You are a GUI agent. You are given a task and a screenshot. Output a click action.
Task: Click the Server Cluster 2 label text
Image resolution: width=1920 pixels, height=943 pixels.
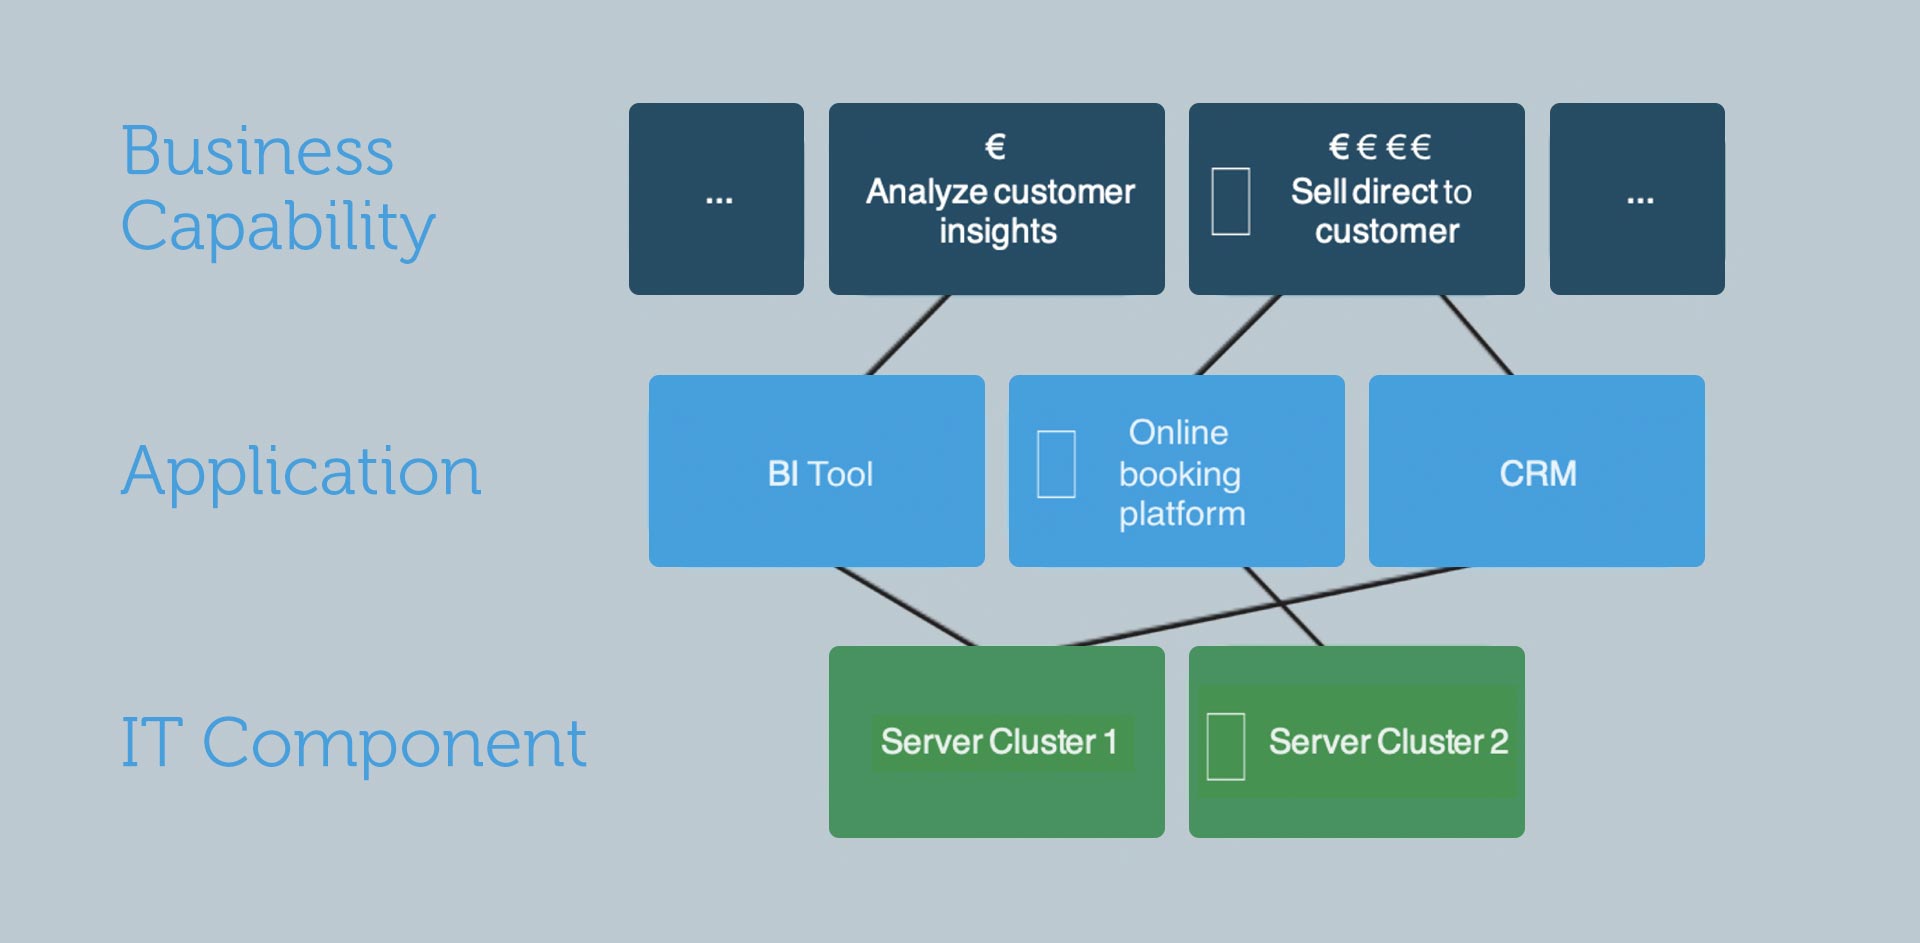[1387, 742]
